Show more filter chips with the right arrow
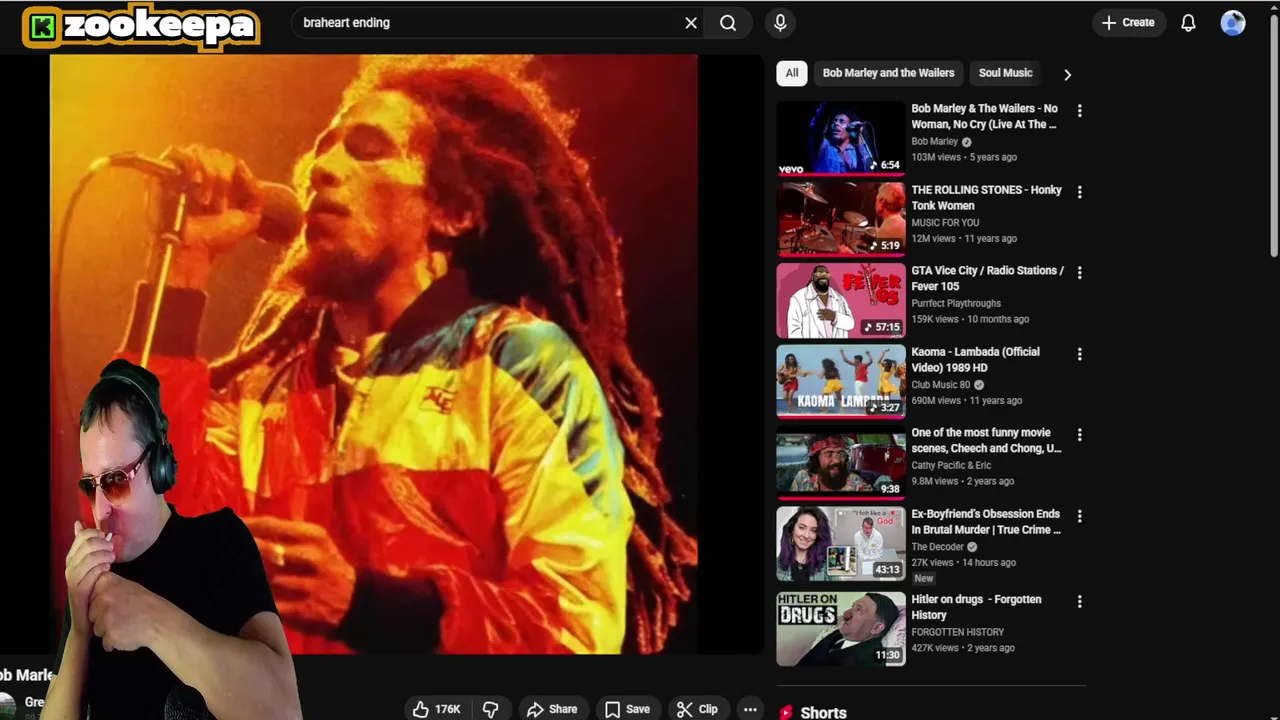The height and width of the screenshot is (720, 1280). click(x=1067, y=74)
